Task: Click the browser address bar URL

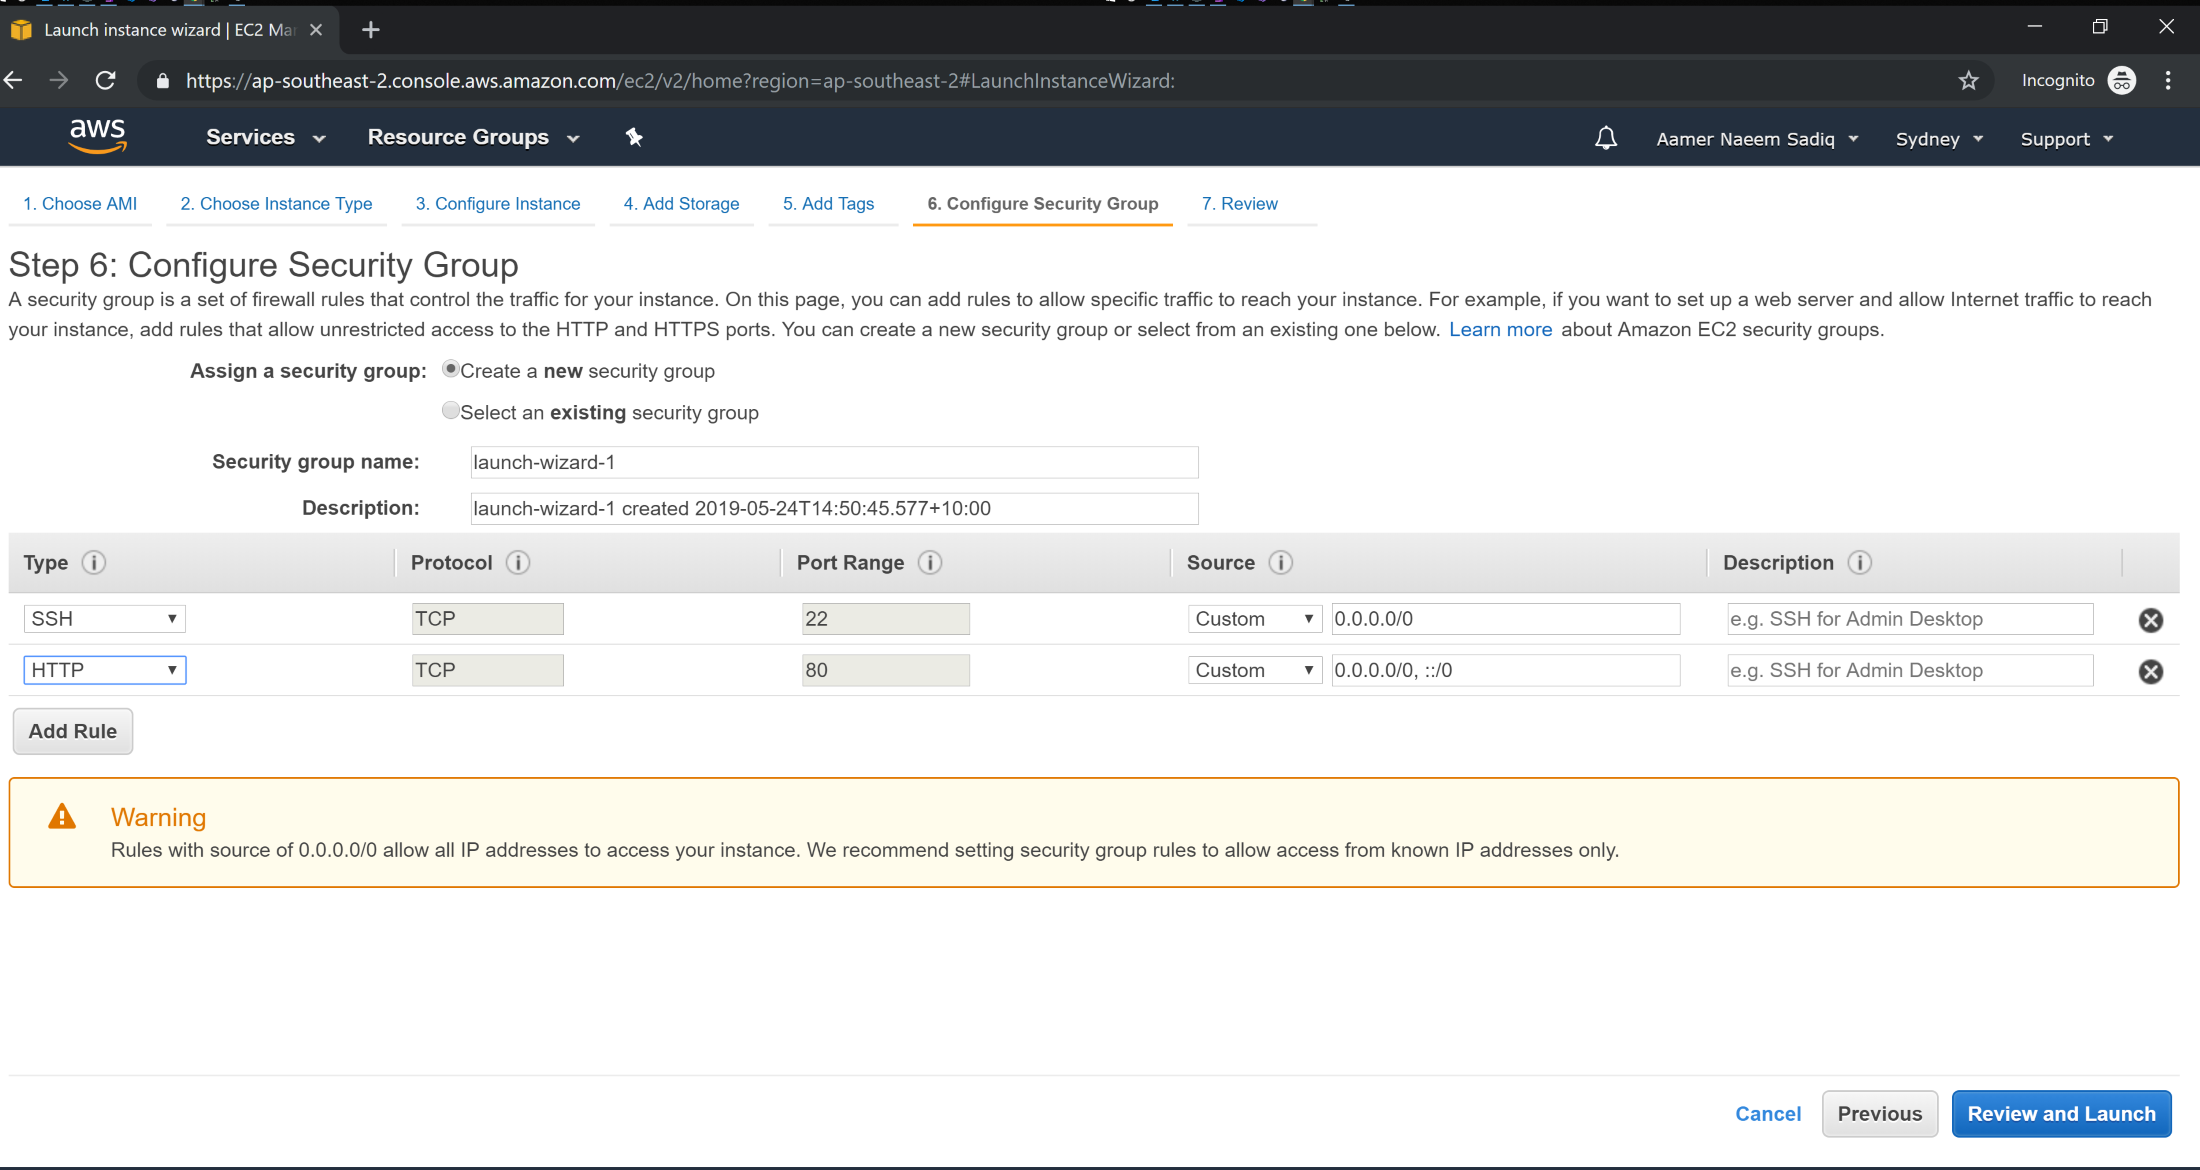Action: tap(680, 81)
